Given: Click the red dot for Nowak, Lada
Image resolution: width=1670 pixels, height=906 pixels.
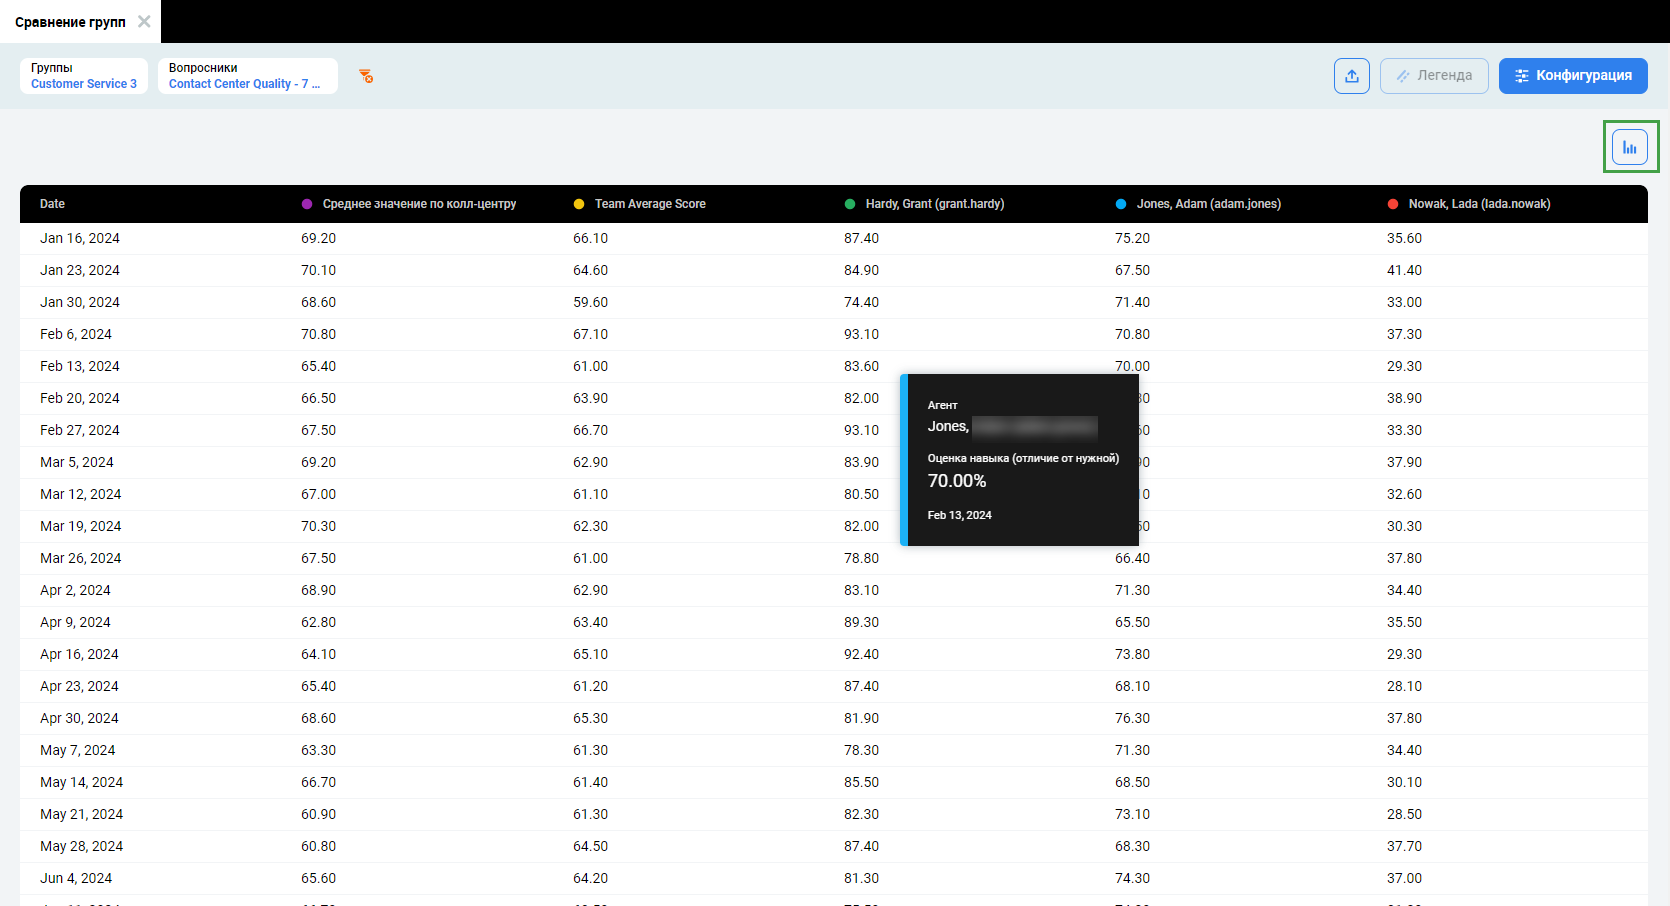Looking at the screenshot, I should click(x=1393, y=204).
